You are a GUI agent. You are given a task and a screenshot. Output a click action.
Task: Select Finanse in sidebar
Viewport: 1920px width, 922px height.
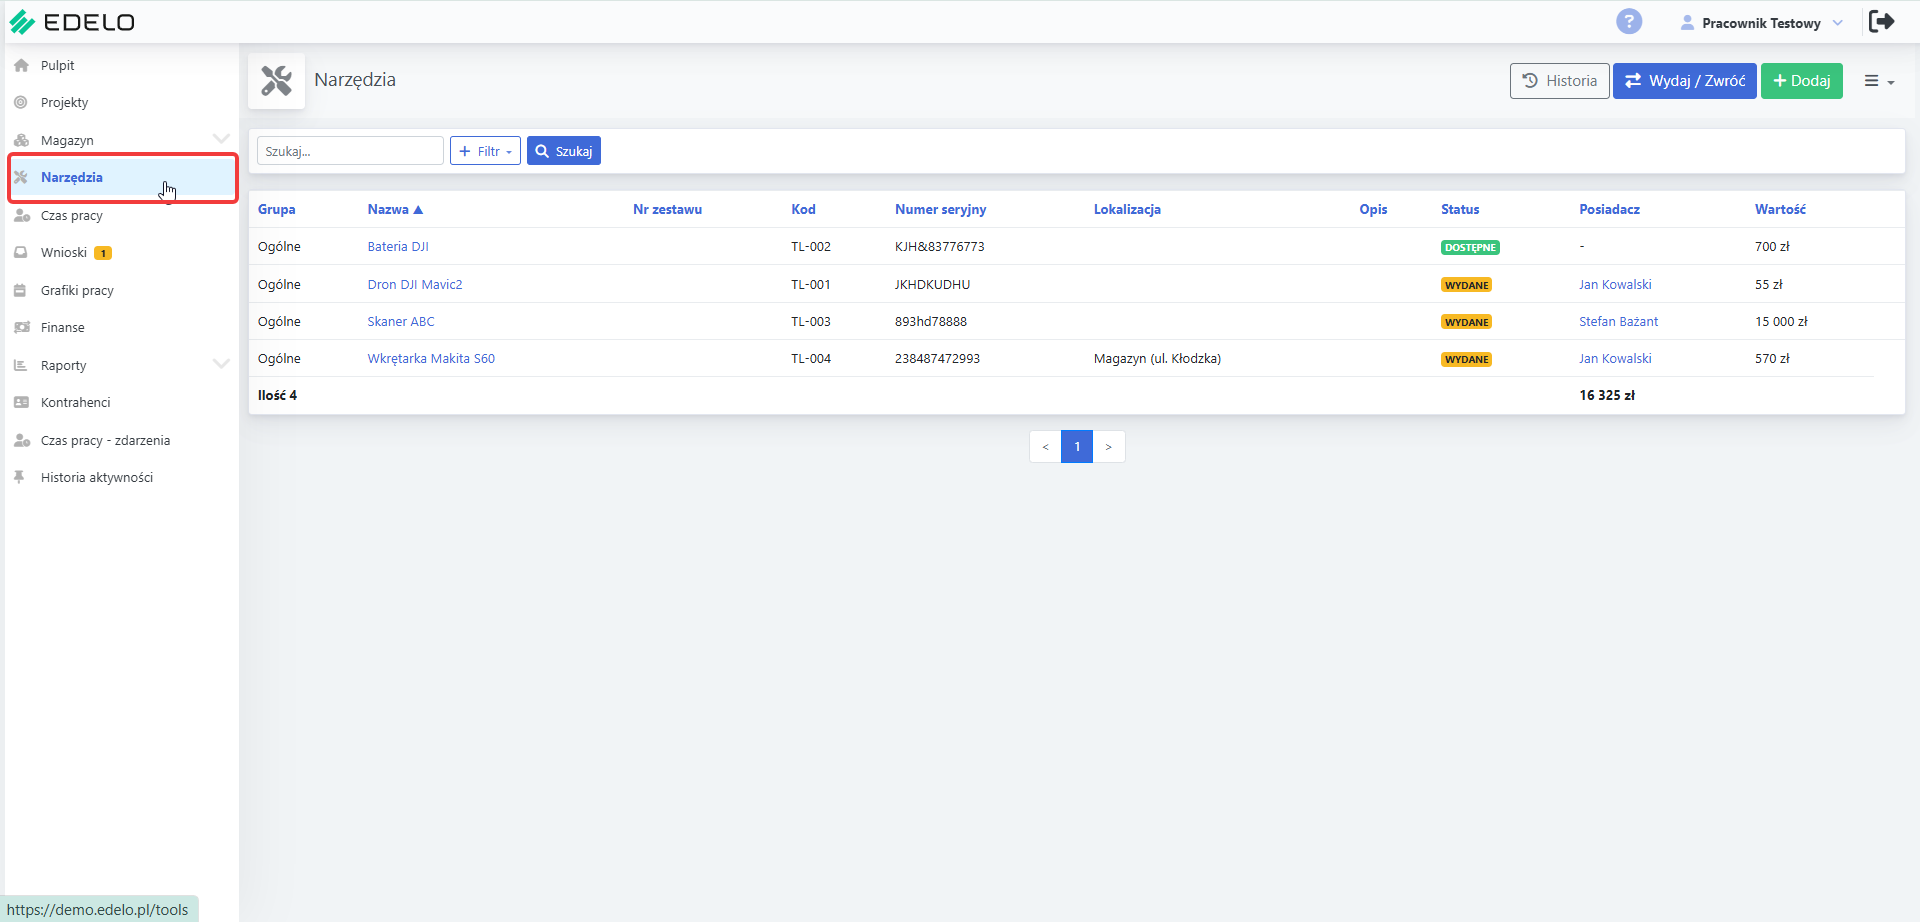click(x=63, y=328)
